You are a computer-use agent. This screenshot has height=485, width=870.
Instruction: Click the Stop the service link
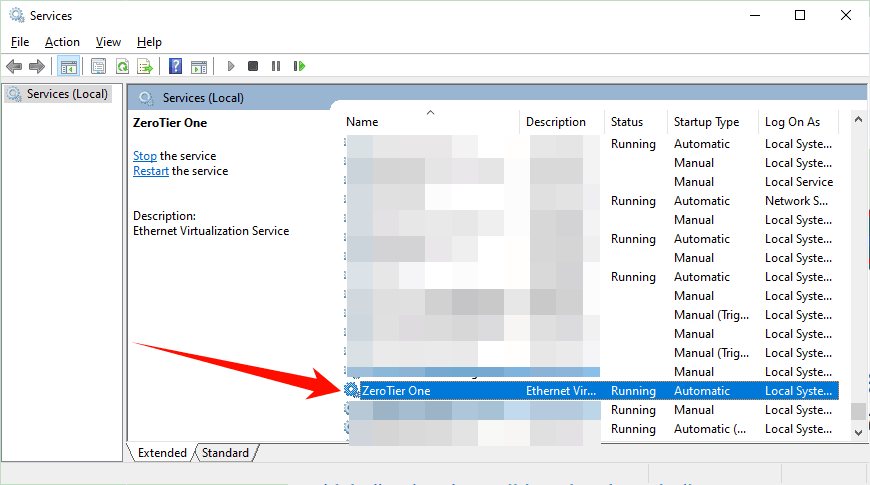[145, 156]
